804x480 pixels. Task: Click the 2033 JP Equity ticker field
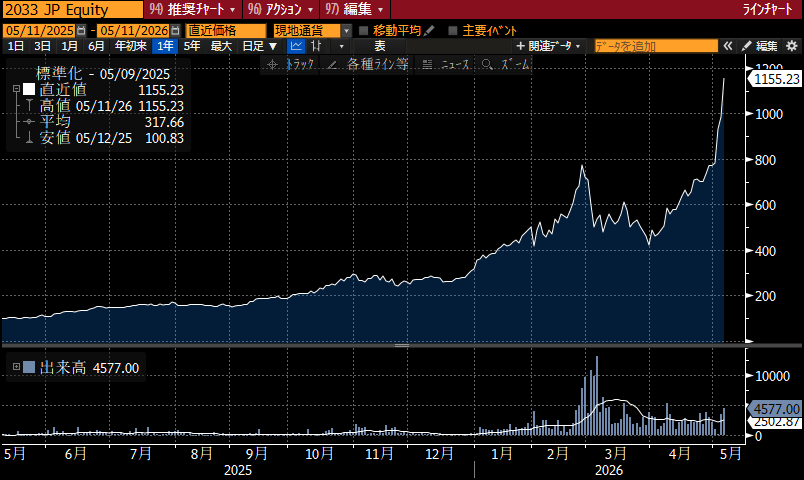(x=72, y=9)
